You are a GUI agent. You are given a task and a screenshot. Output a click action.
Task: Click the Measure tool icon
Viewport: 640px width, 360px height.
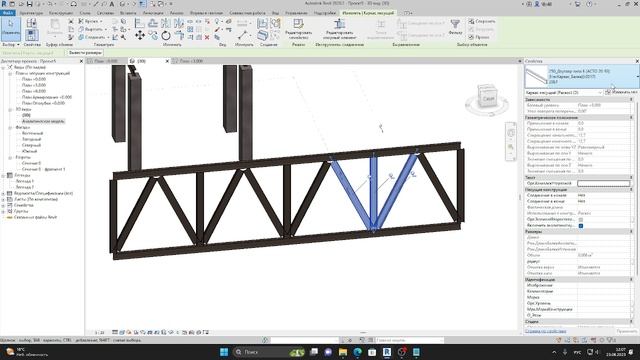coord(242,36)
